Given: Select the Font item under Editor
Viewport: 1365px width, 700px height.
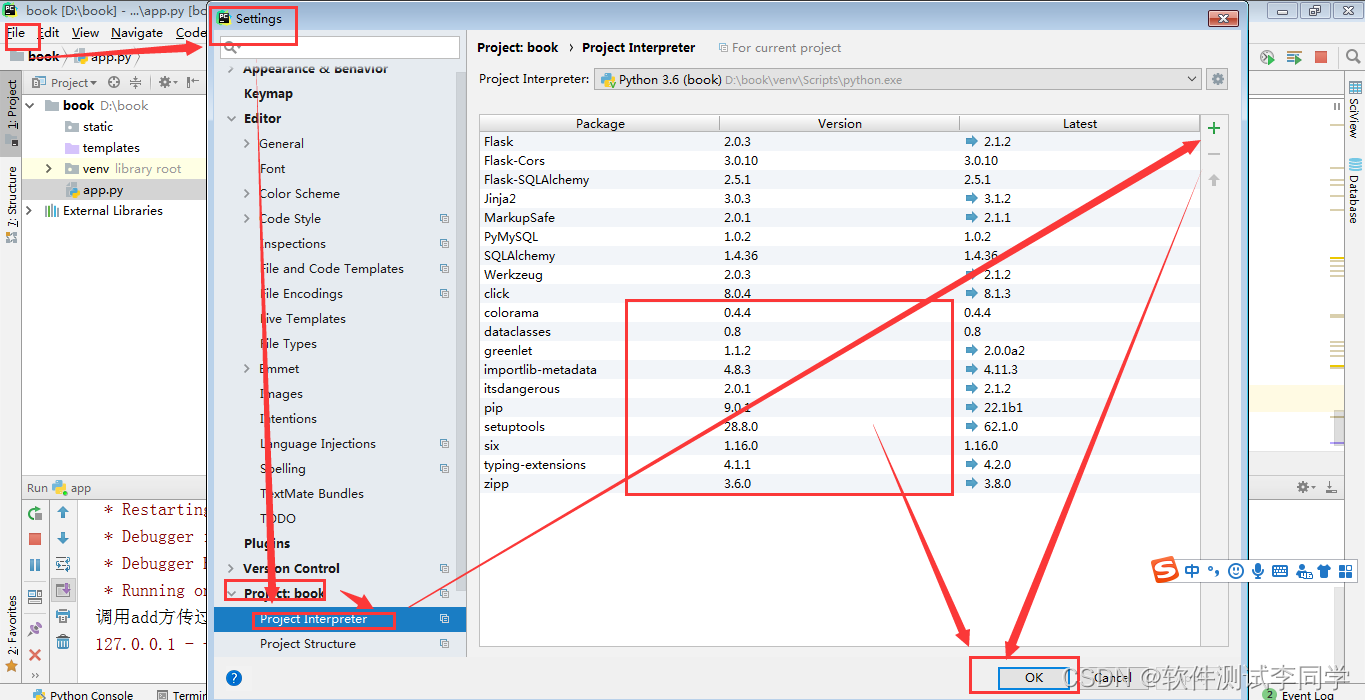Looking at the screenshot, I should (272, 169).
